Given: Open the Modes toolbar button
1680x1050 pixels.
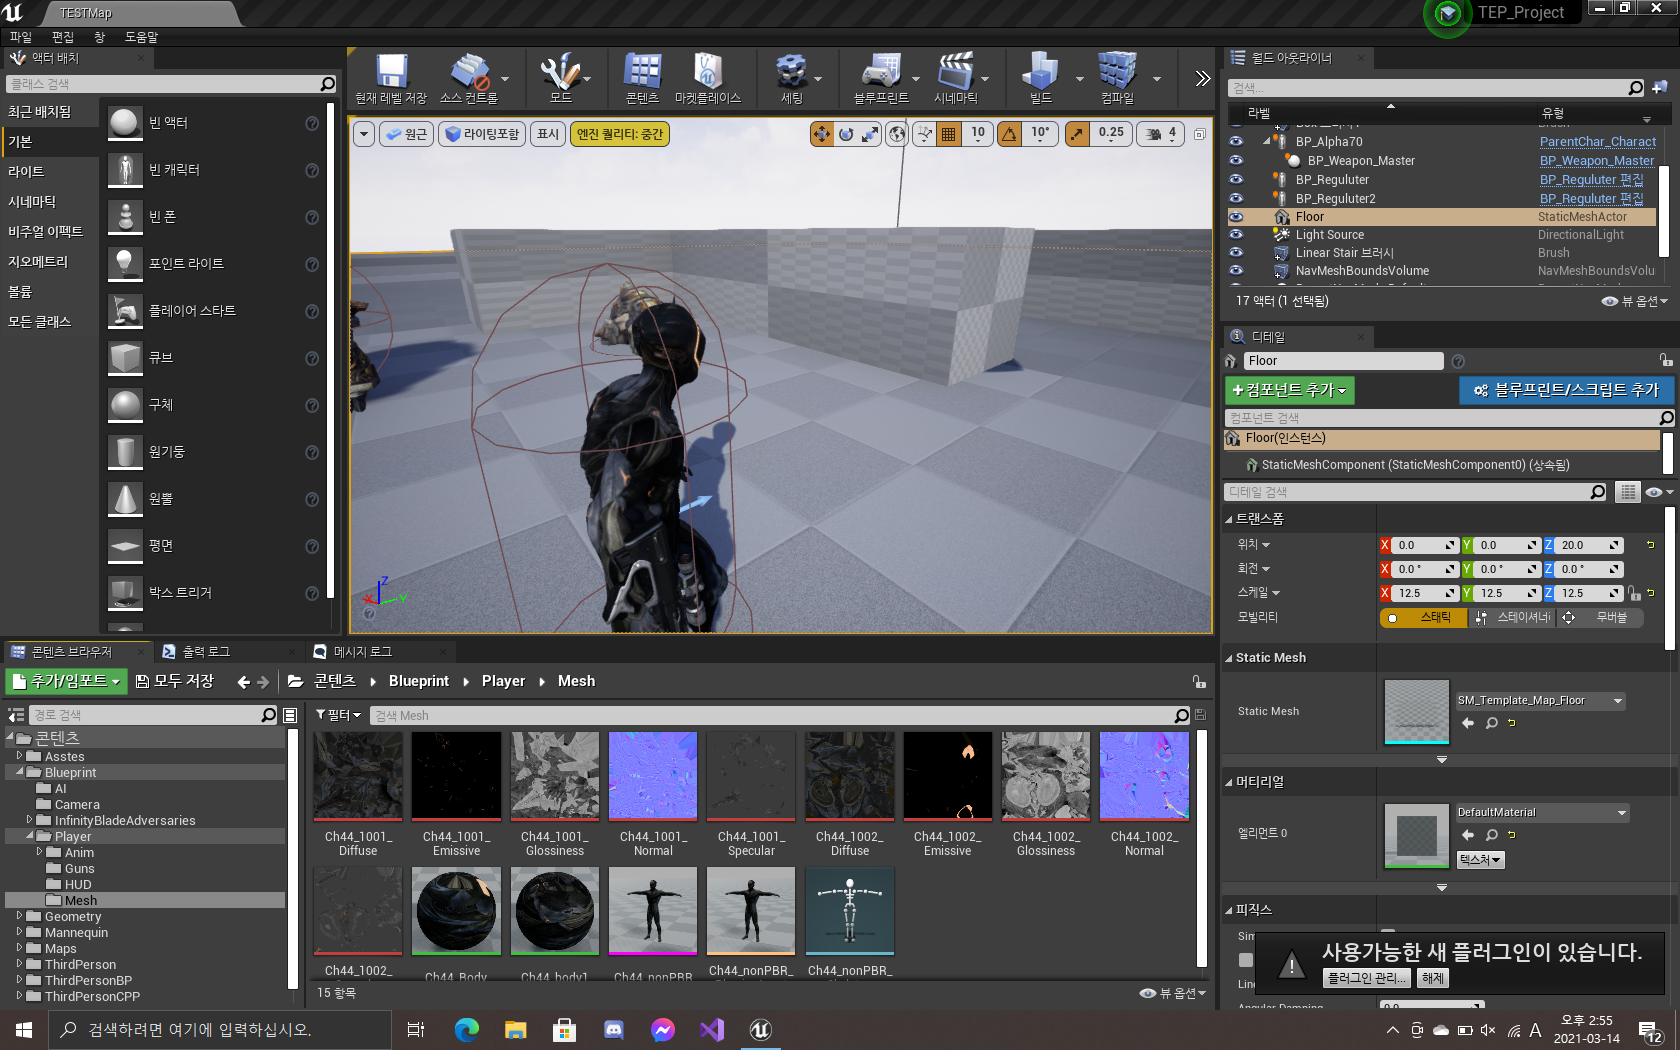Looking at the screenshot, I should (560, 79).
